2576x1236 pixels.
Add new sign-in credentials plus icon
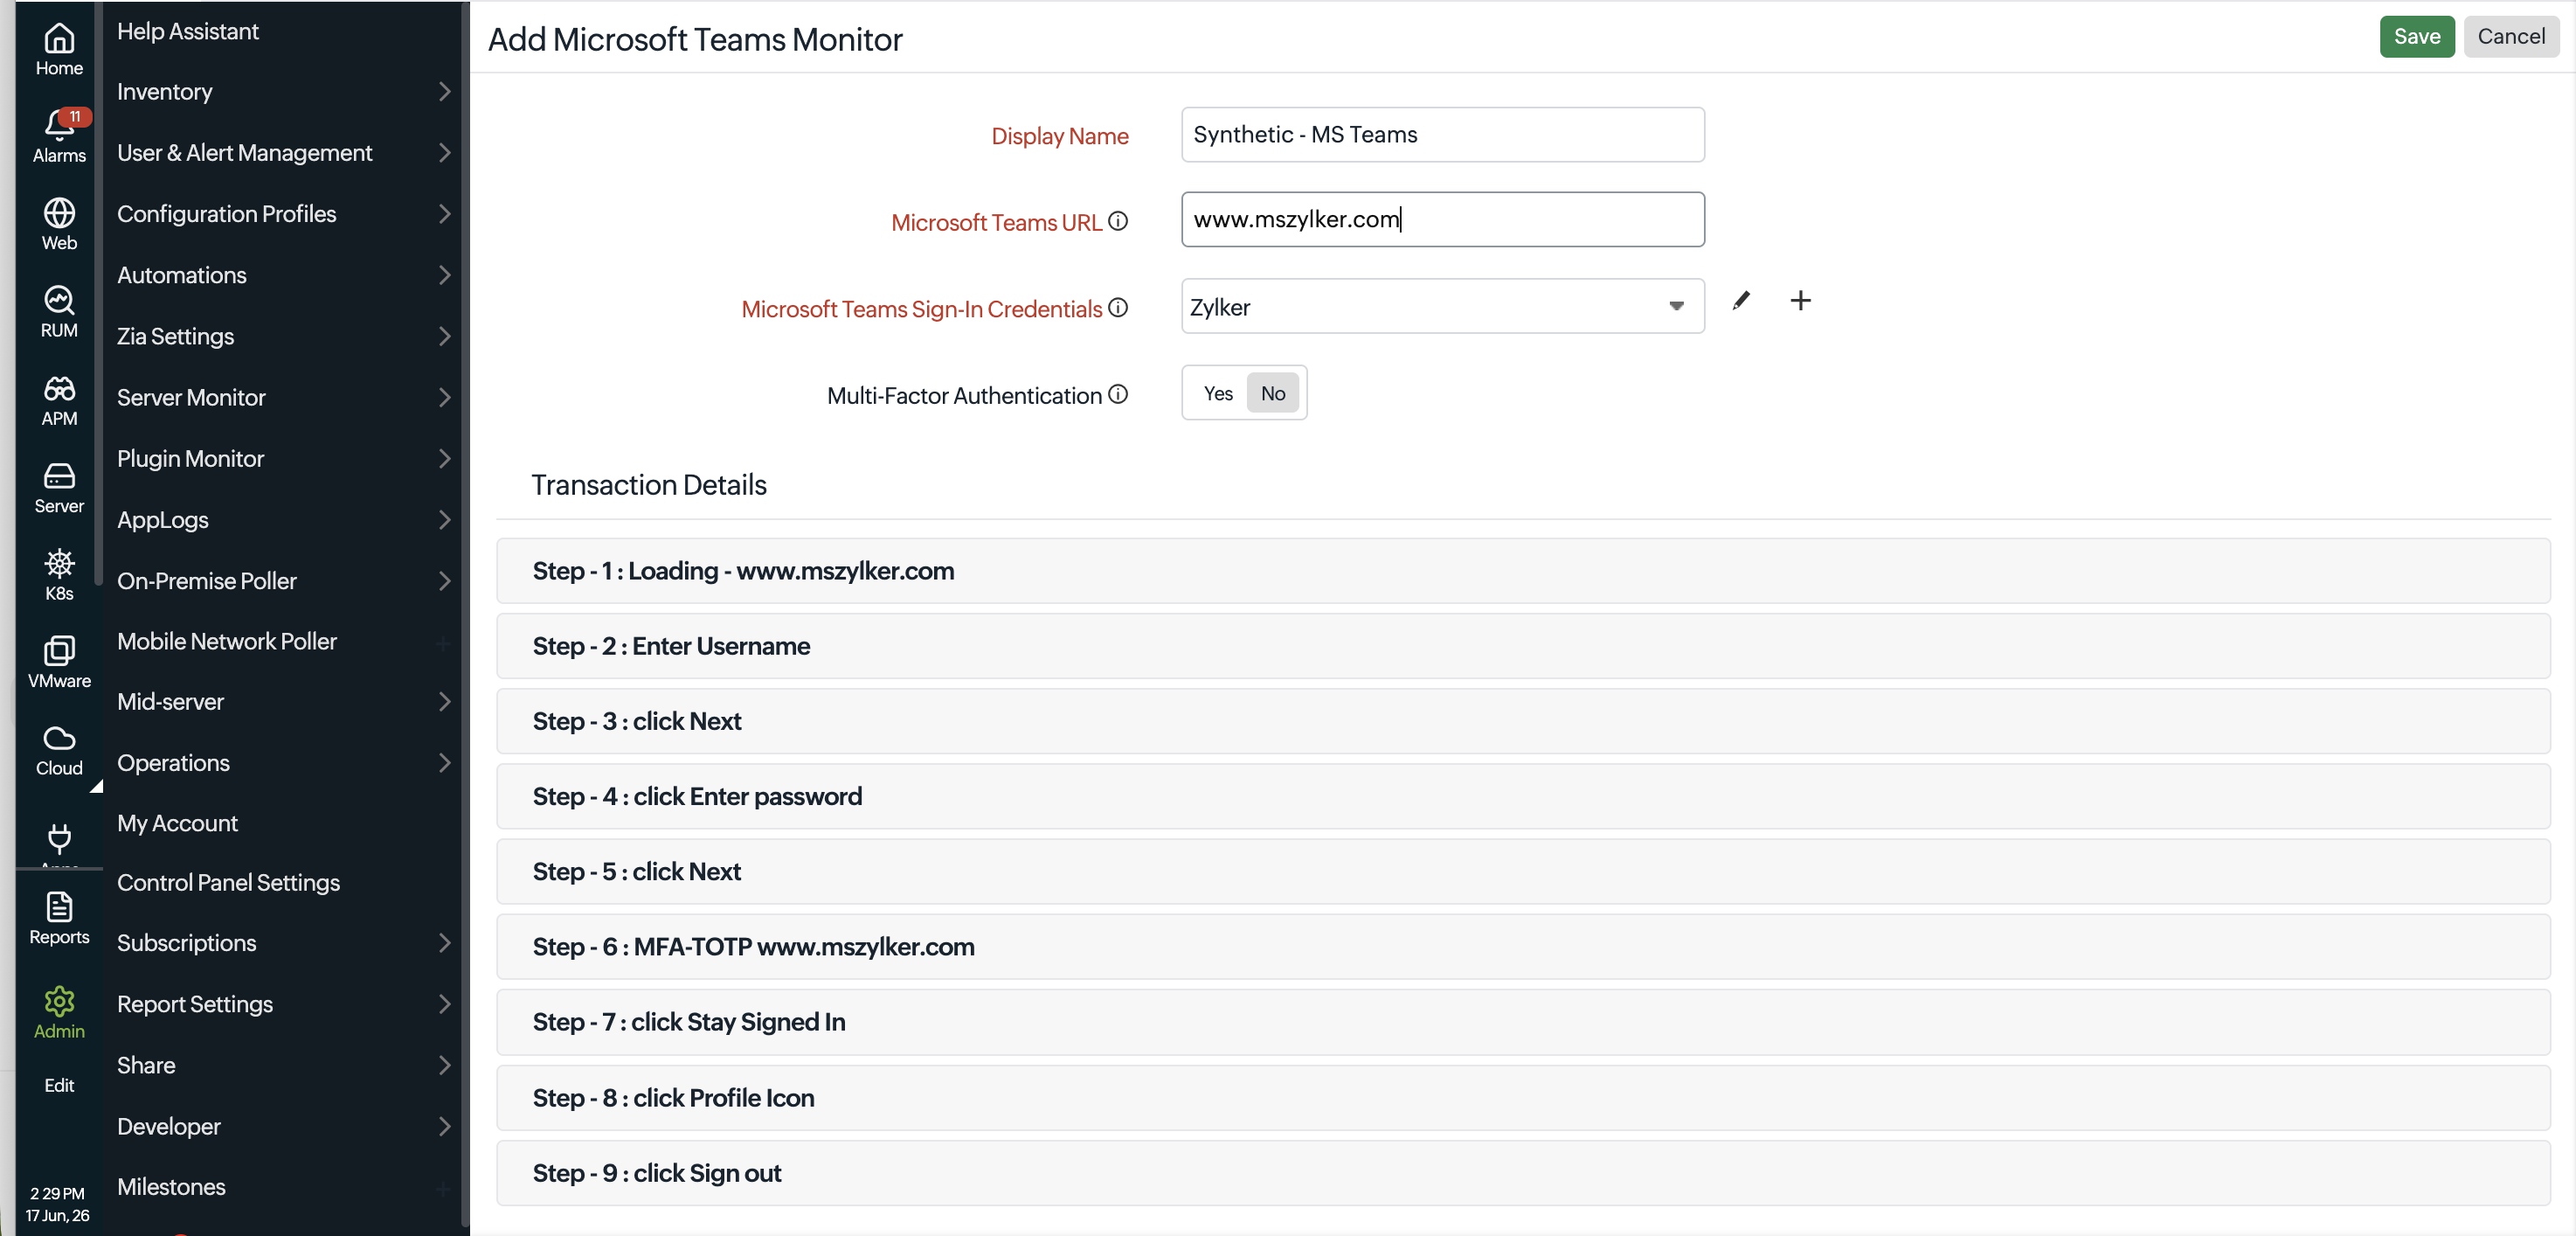1800,300
